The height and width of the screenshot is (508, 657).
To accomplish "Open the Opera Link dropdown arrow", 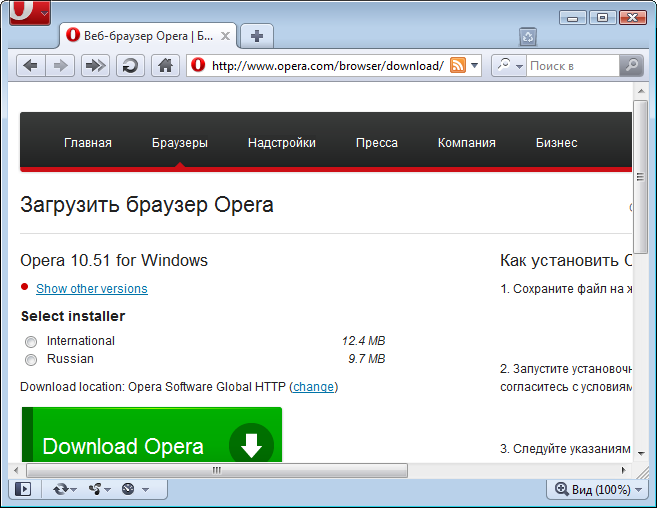I will 74,490.
